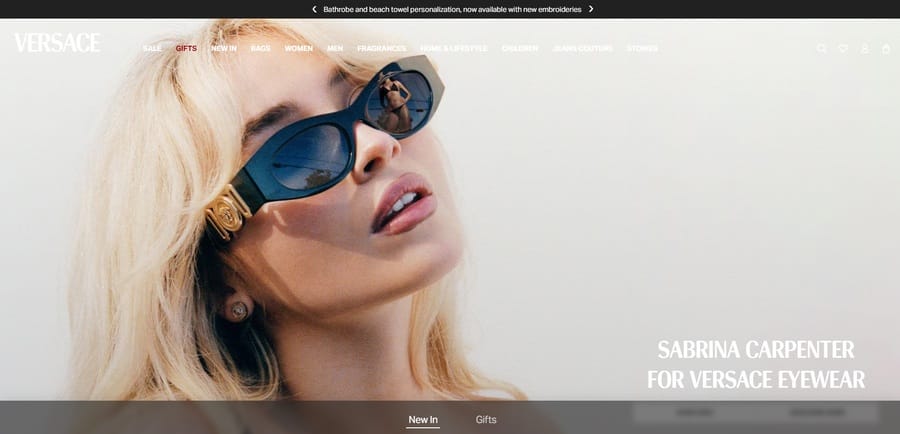Viewport: 900px width, 434px height.
Task: Open the HOME & LIFESTYLE menu
Action: pyautogui.click(x=454, y=49)
